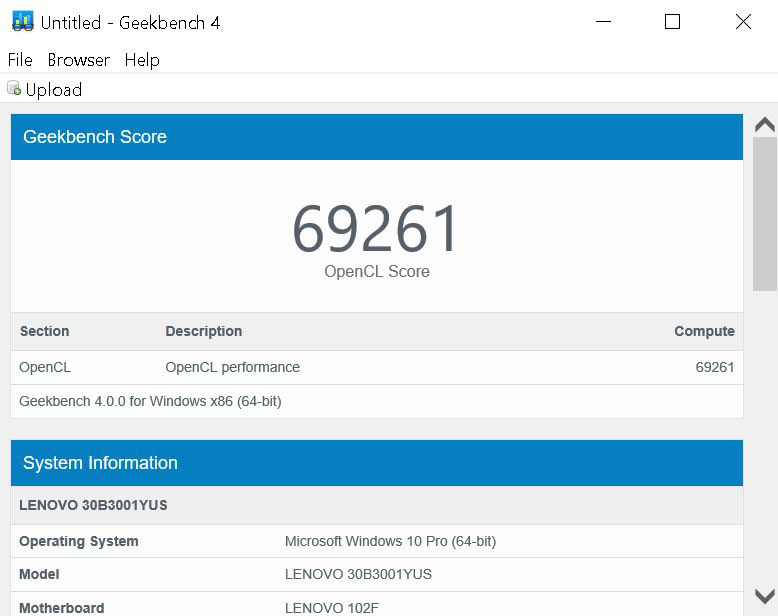Click the Geekbench app icon in title bar
Screen dimensions: 778x616
pyautogui.click(x=22, y=22)
